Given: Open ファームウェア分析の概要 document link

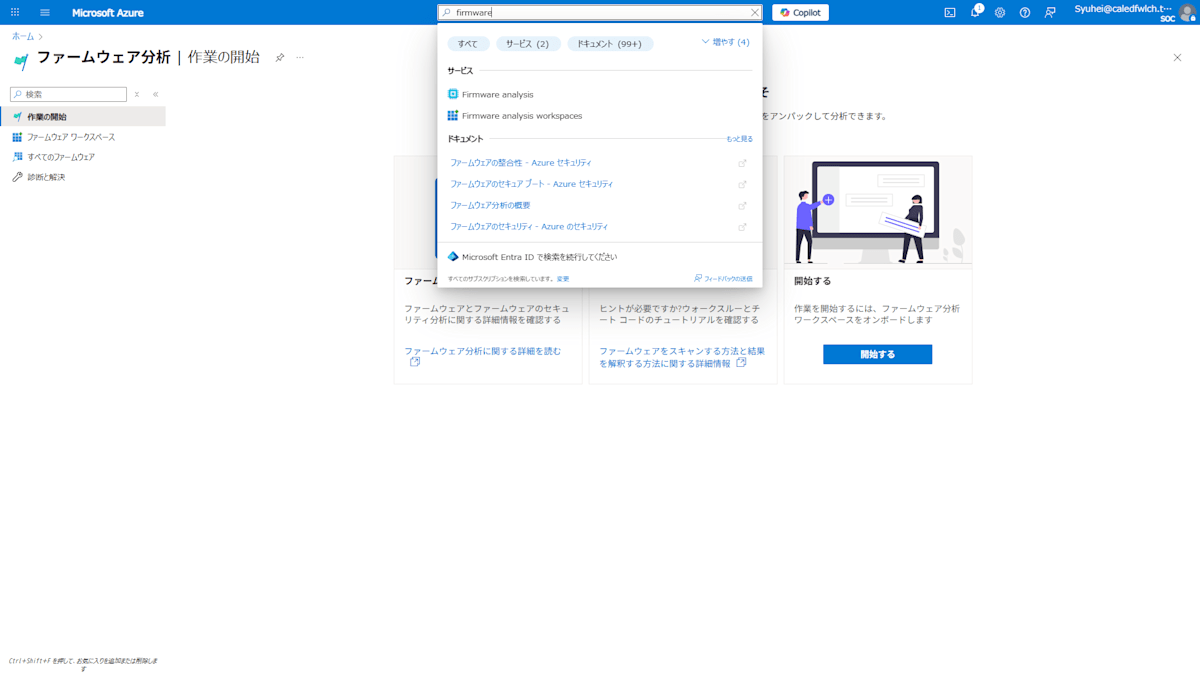Looking at the screenshot, I should (490, 205).
